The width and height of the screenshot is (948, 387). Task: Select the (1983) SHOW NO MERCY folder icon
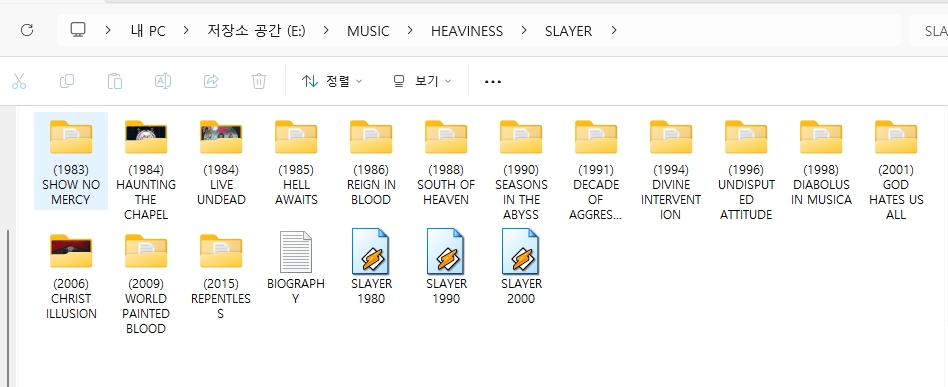pyautogui.click(x=71, y=137)
